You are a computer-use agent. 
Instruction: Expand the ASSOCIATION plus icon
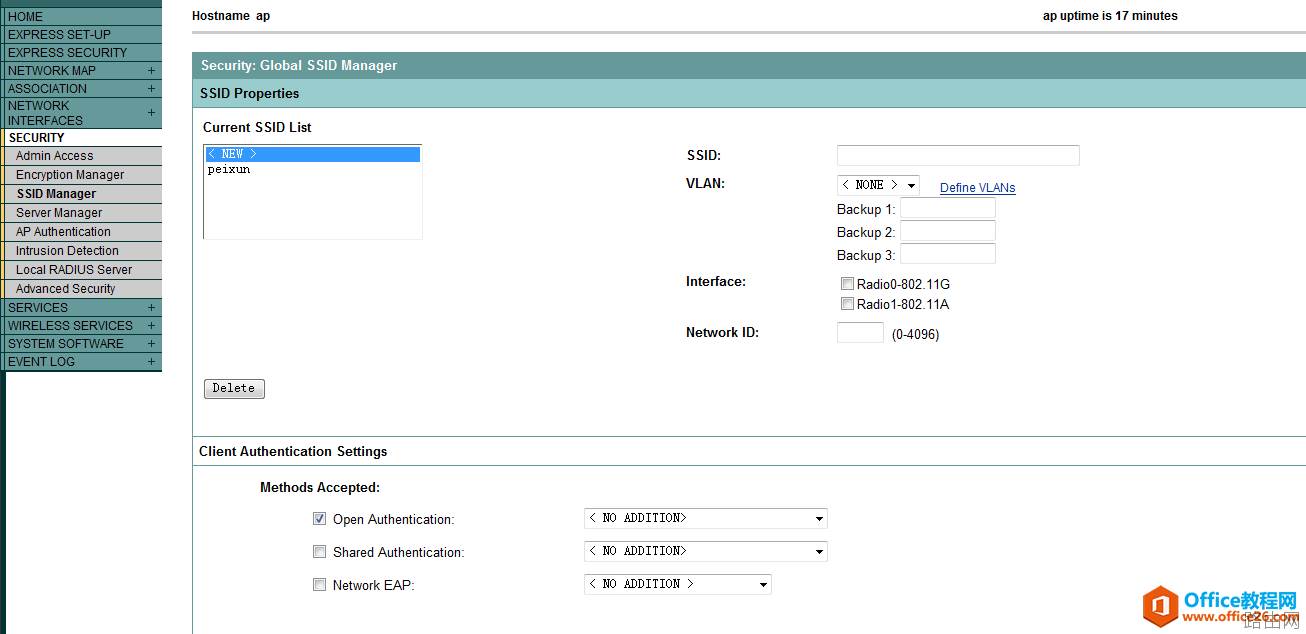coord(151,88)
